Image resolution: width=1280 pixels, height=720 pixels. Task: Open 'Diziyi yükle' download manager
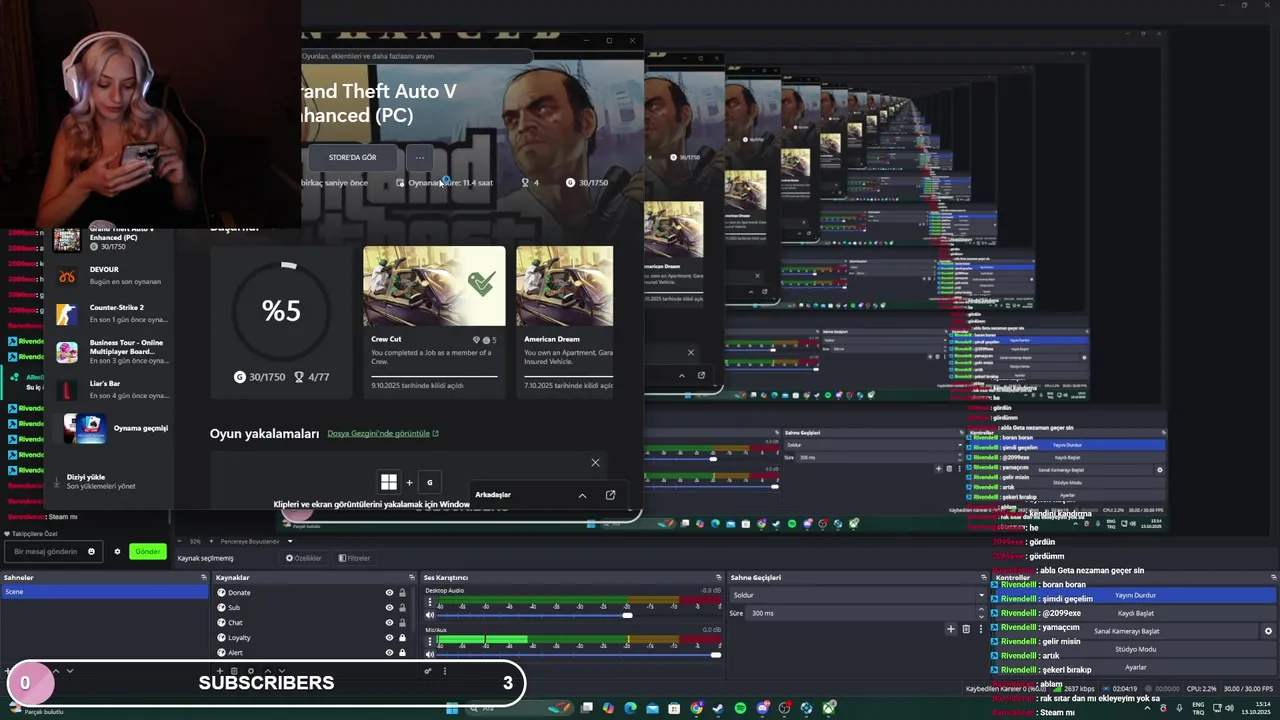[x=100, y=481]
